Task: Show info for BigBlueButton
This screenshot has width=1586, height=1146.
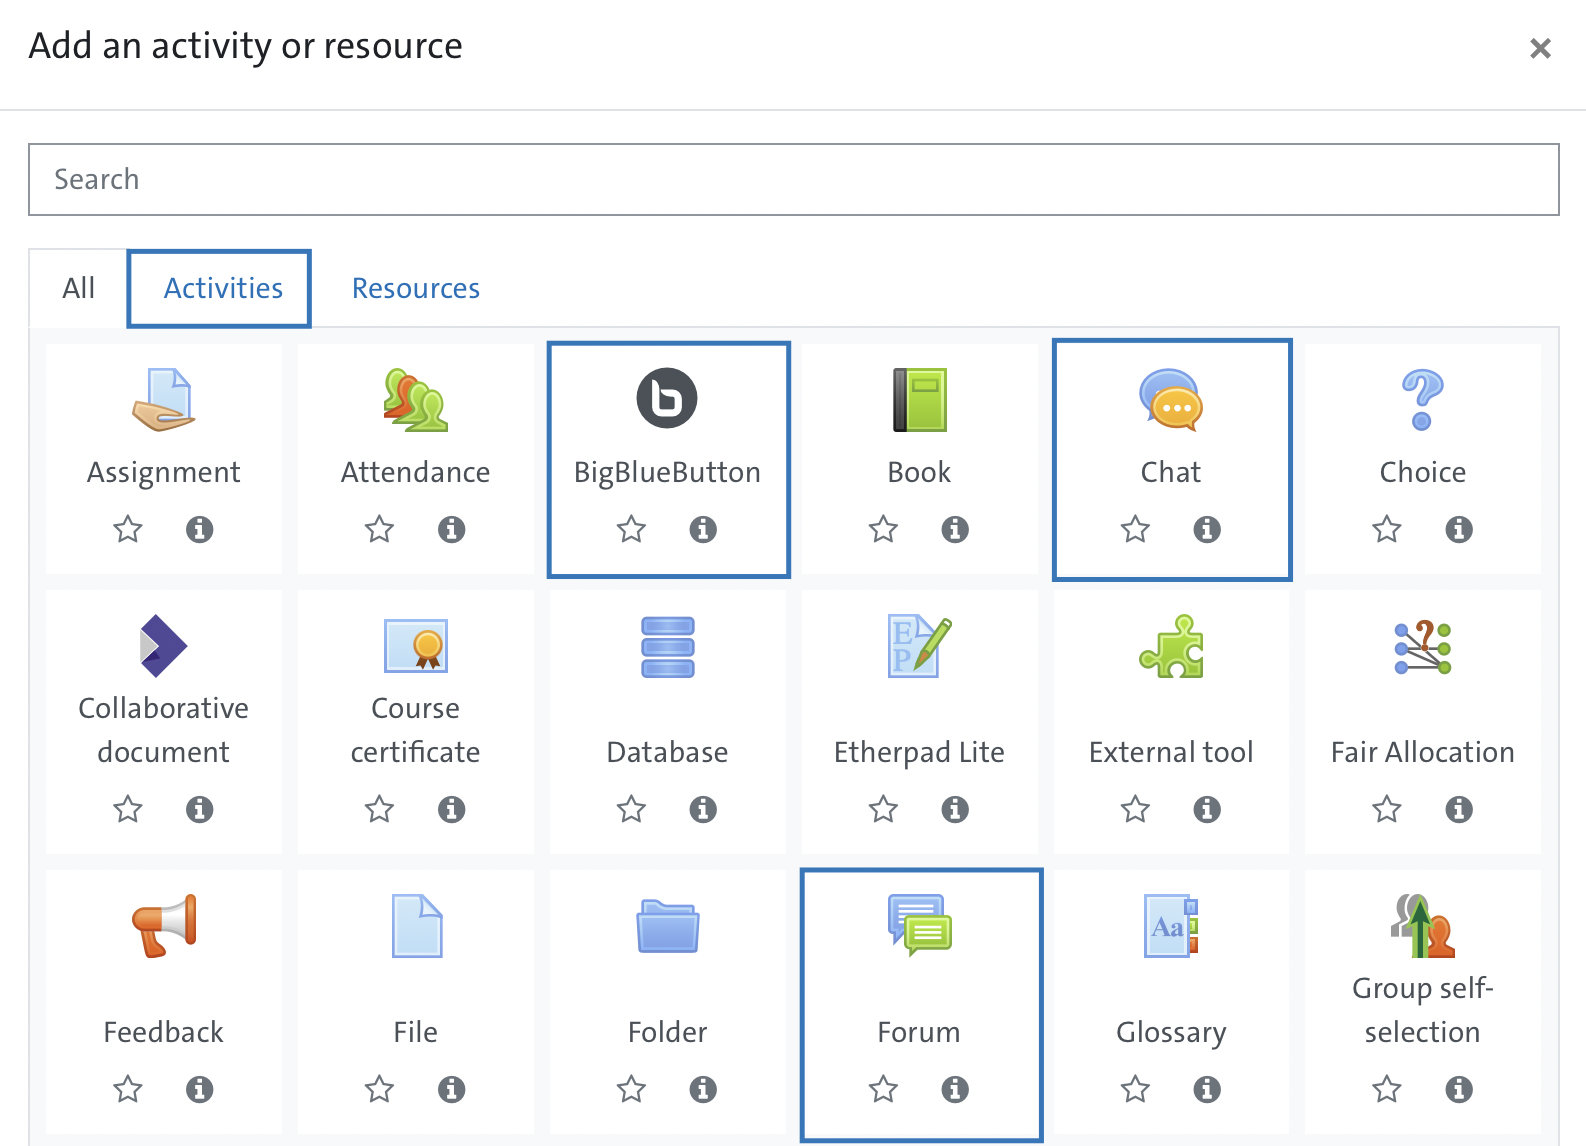Action: coord(703,529)
